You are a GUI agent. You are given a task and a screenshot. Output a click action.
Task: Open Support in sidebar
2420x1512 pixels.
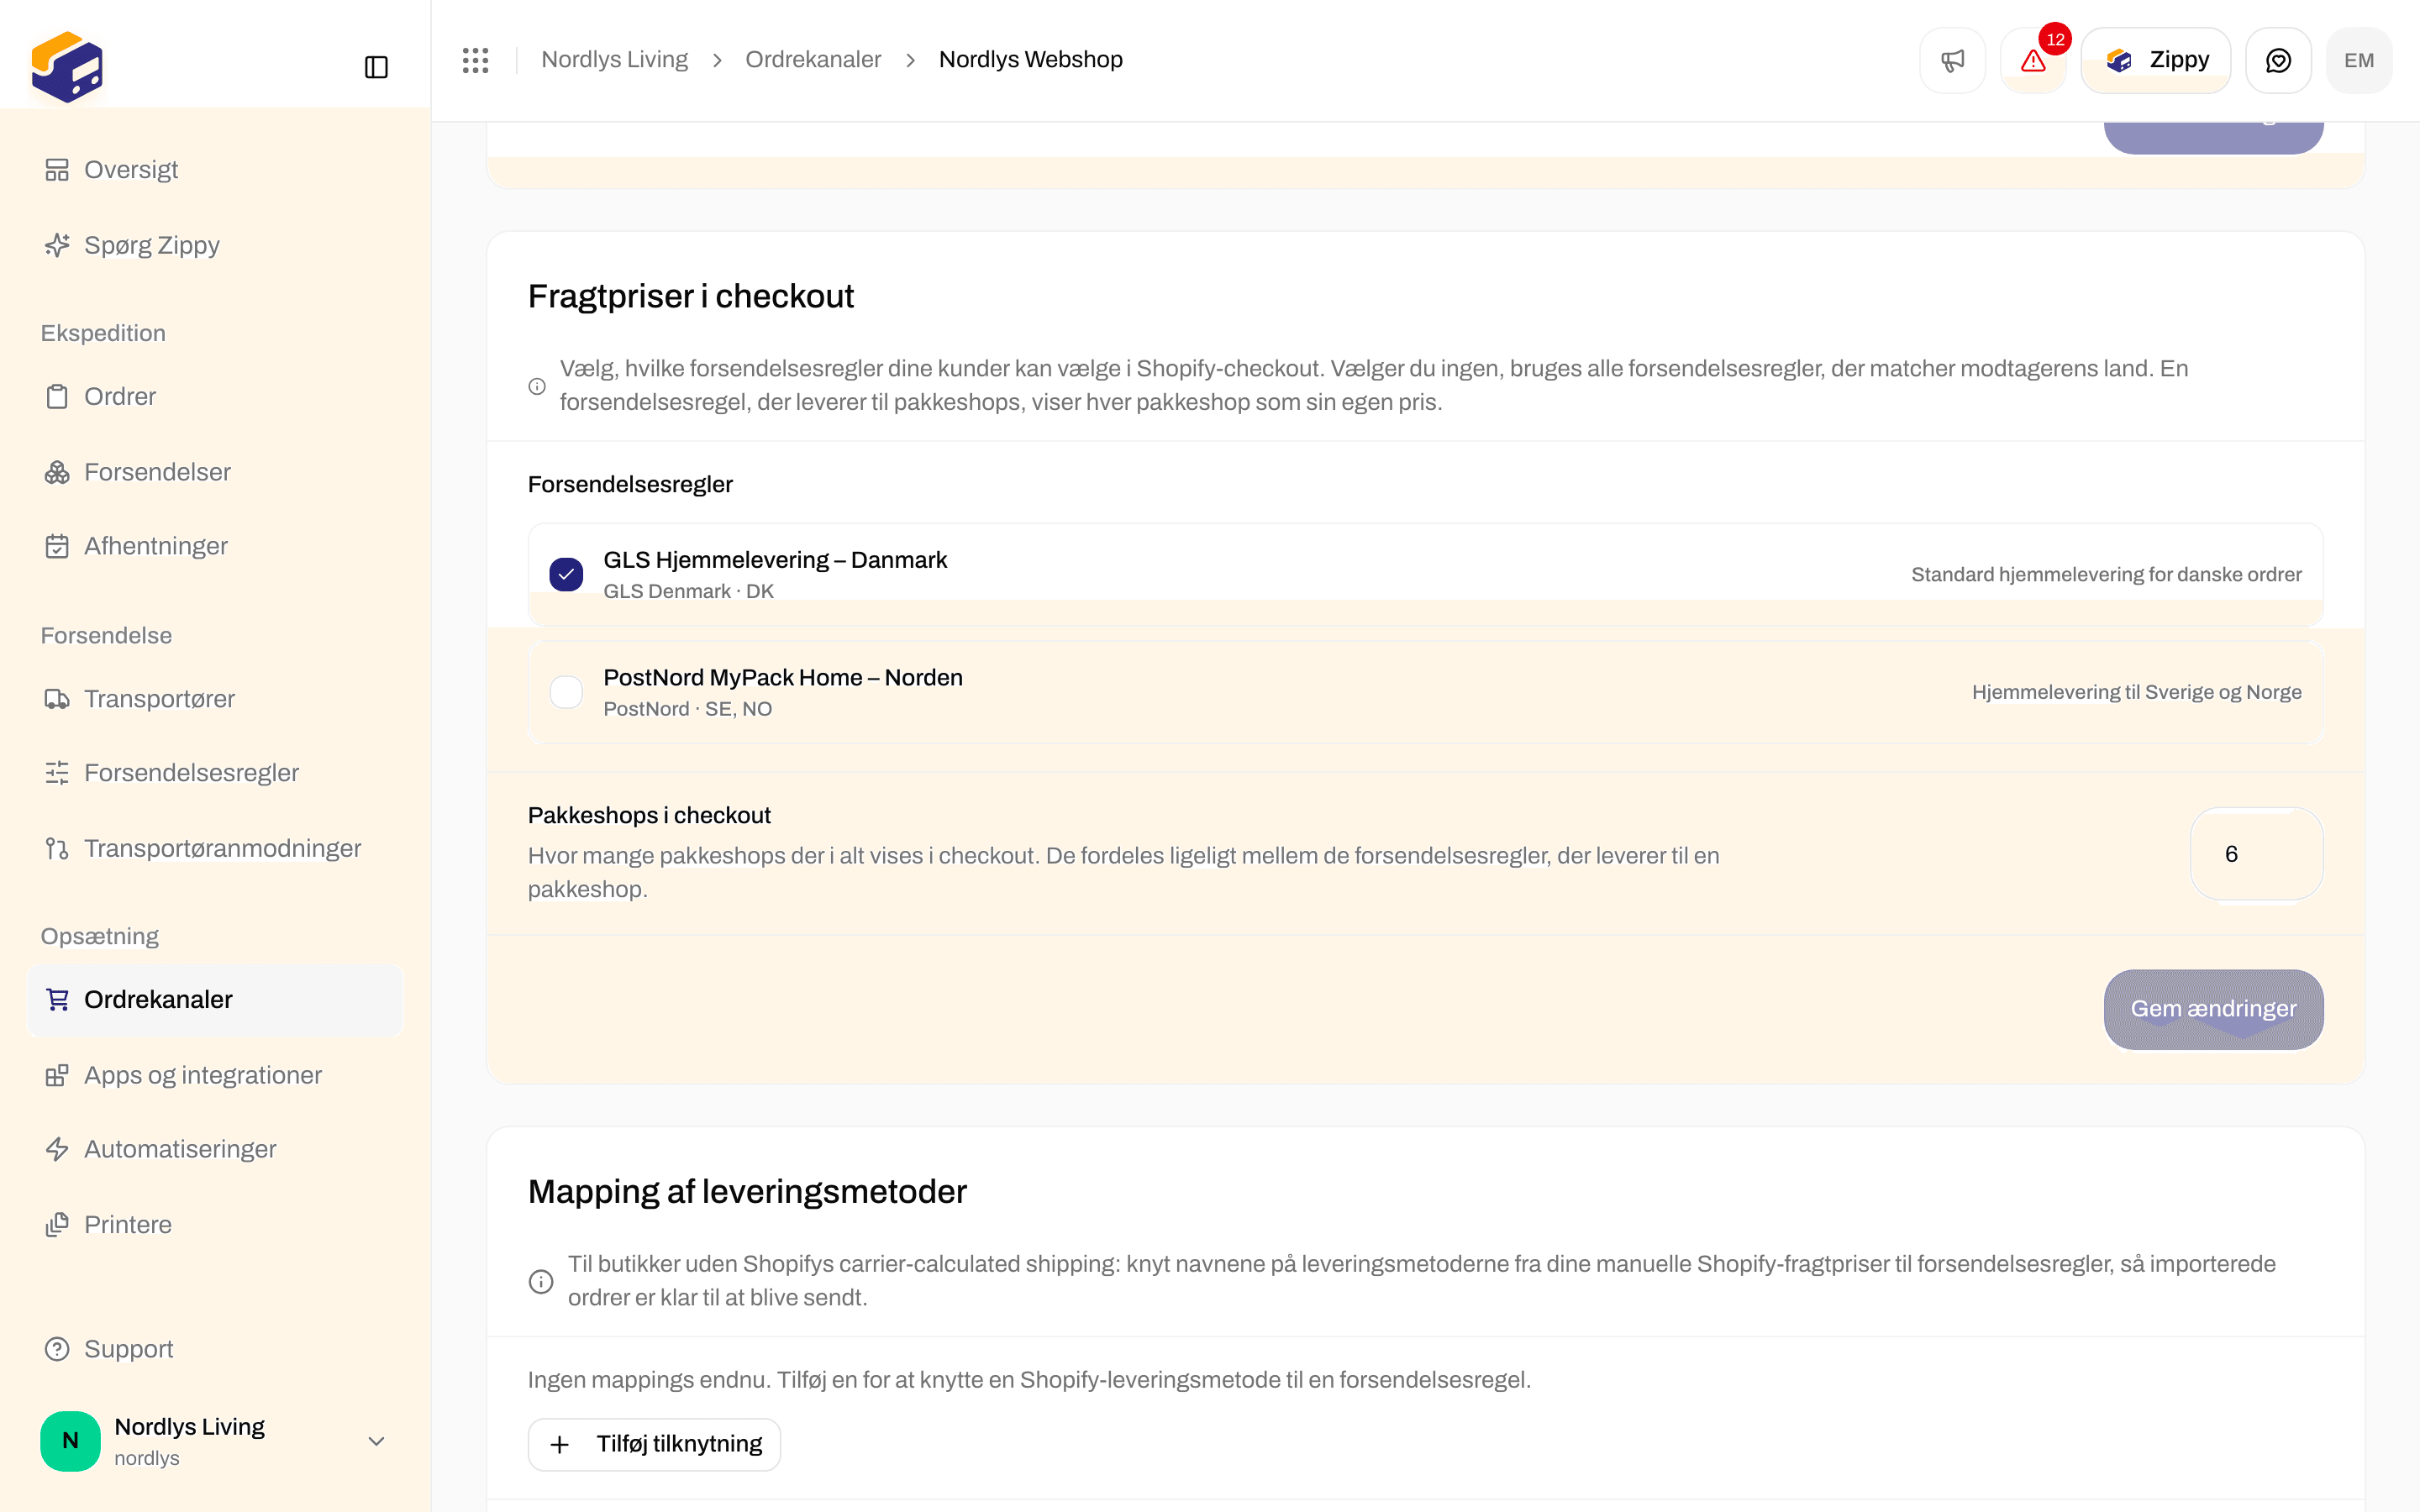pyautogui.click(x=215, y=1349)
